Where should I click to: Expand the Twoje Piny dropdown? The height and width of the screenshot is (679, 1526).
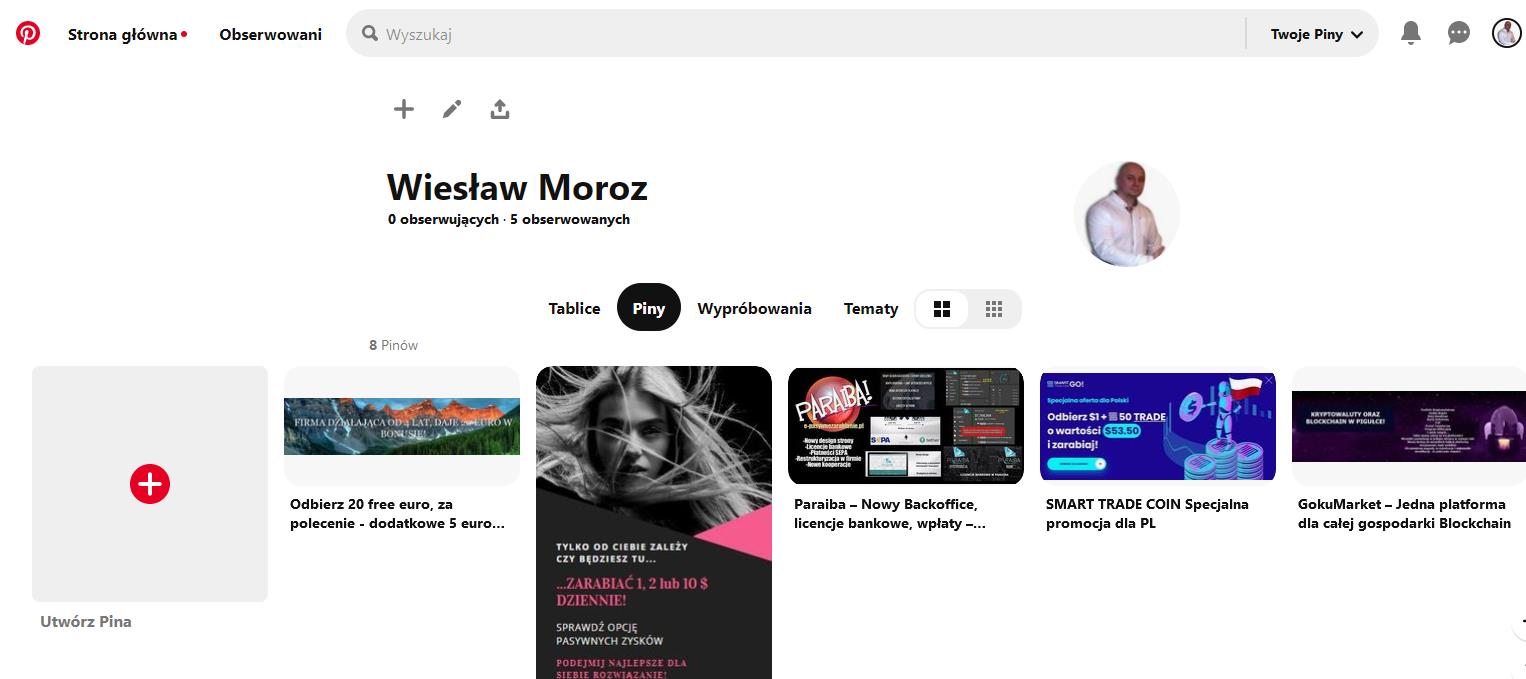point(1317,34)
